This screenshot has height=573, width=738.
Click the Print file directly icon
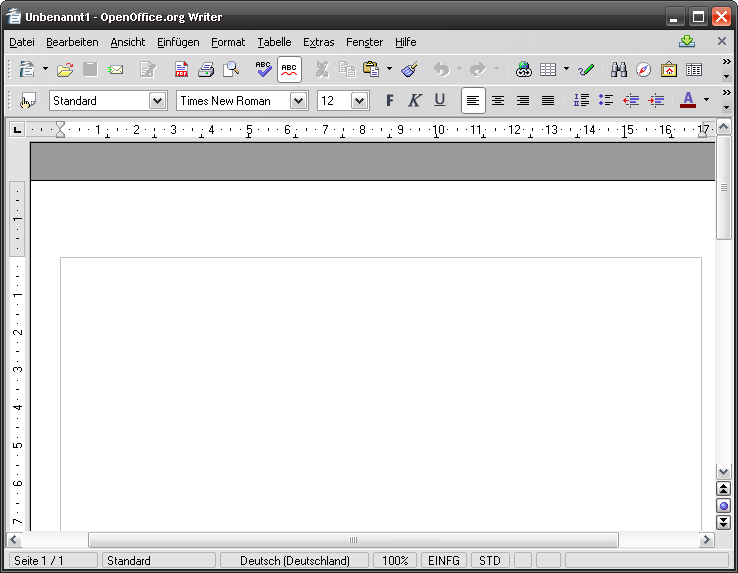click(206, 70)
